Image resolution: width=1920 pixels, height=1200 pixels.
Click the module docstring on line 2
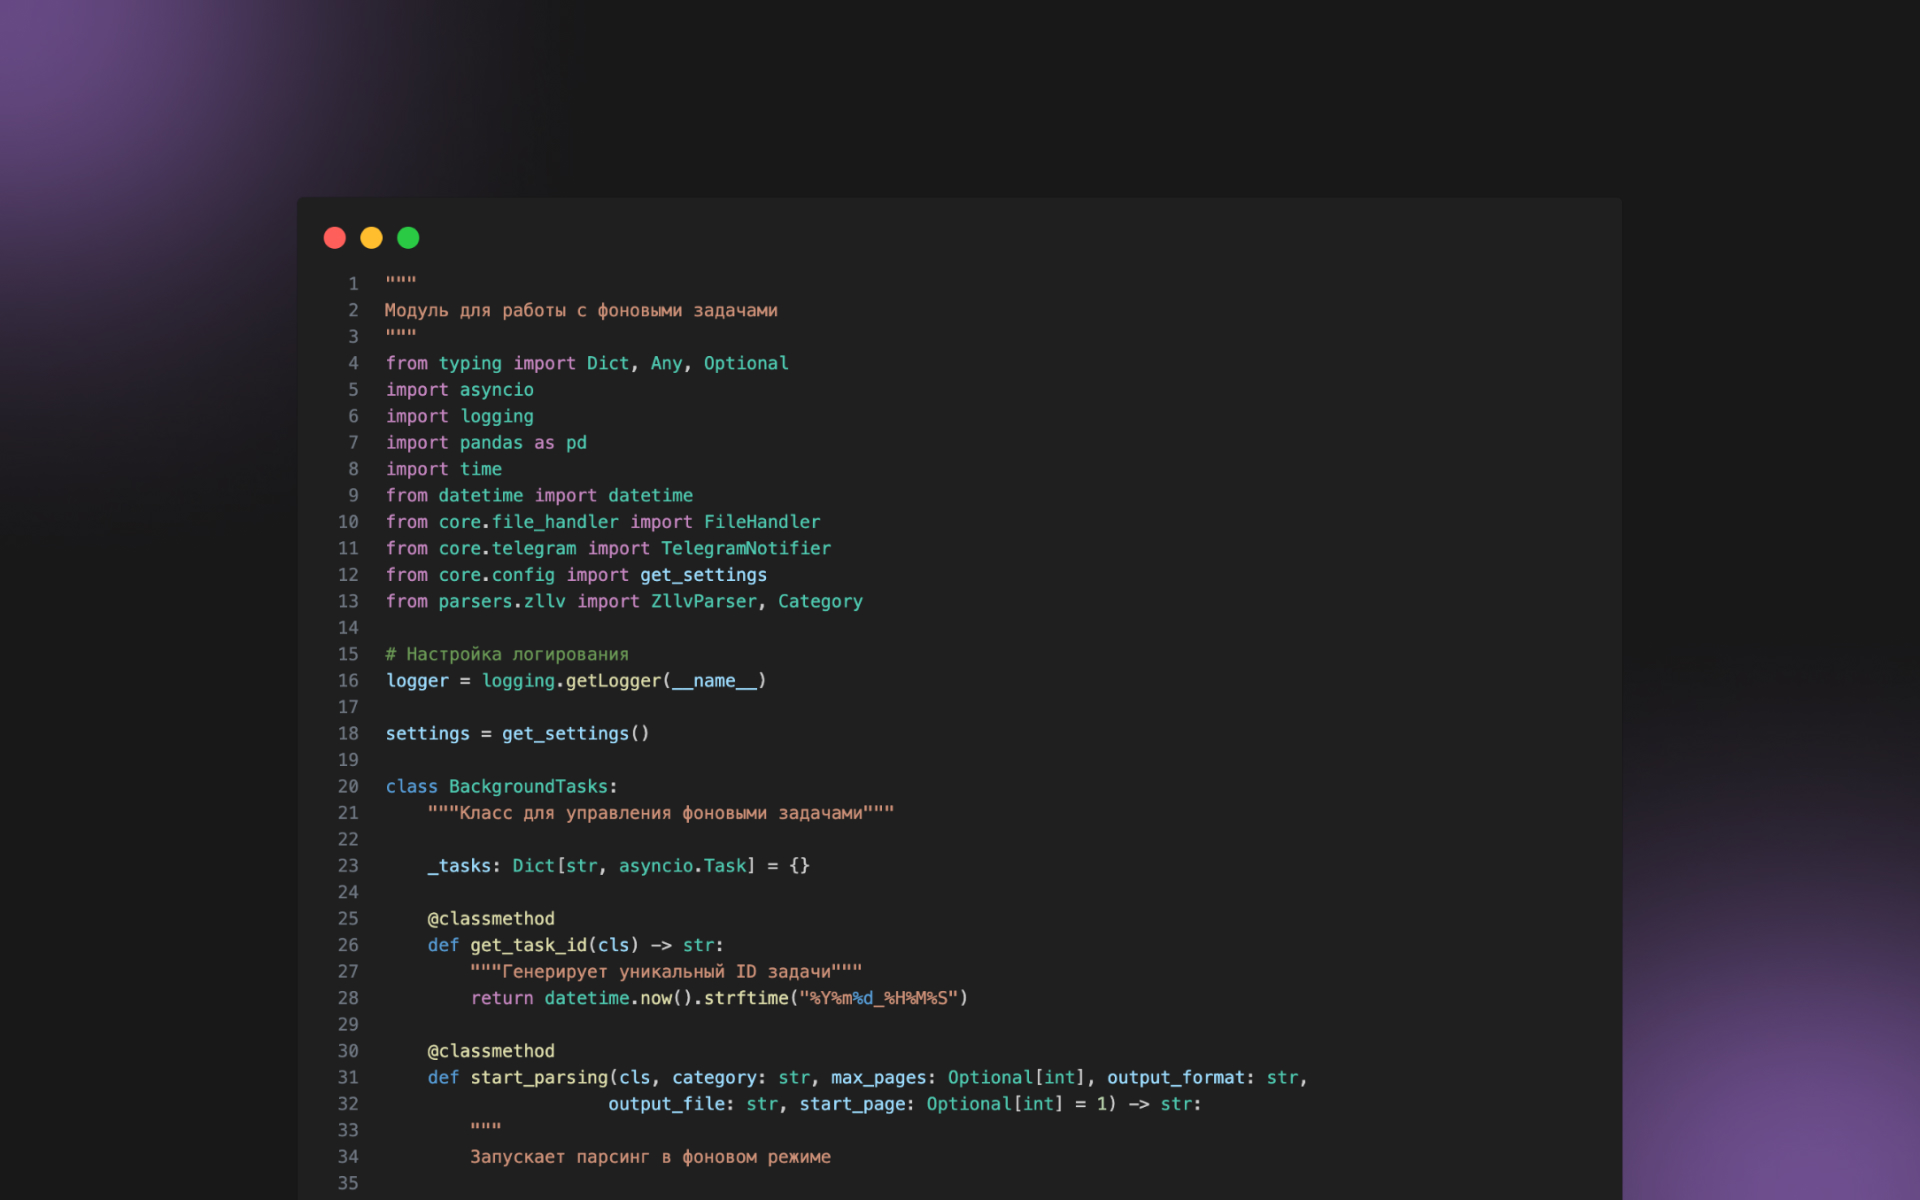pos(581,310)
